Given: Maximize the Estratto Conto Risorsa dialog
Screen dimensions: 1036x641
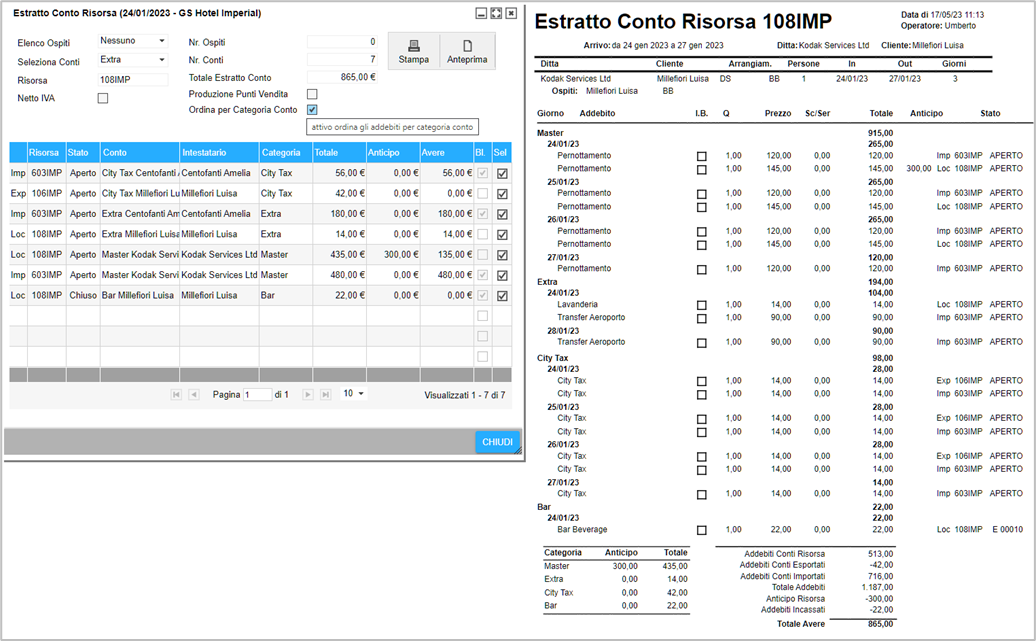Looking at the screenshot, I should coord(496,13).
